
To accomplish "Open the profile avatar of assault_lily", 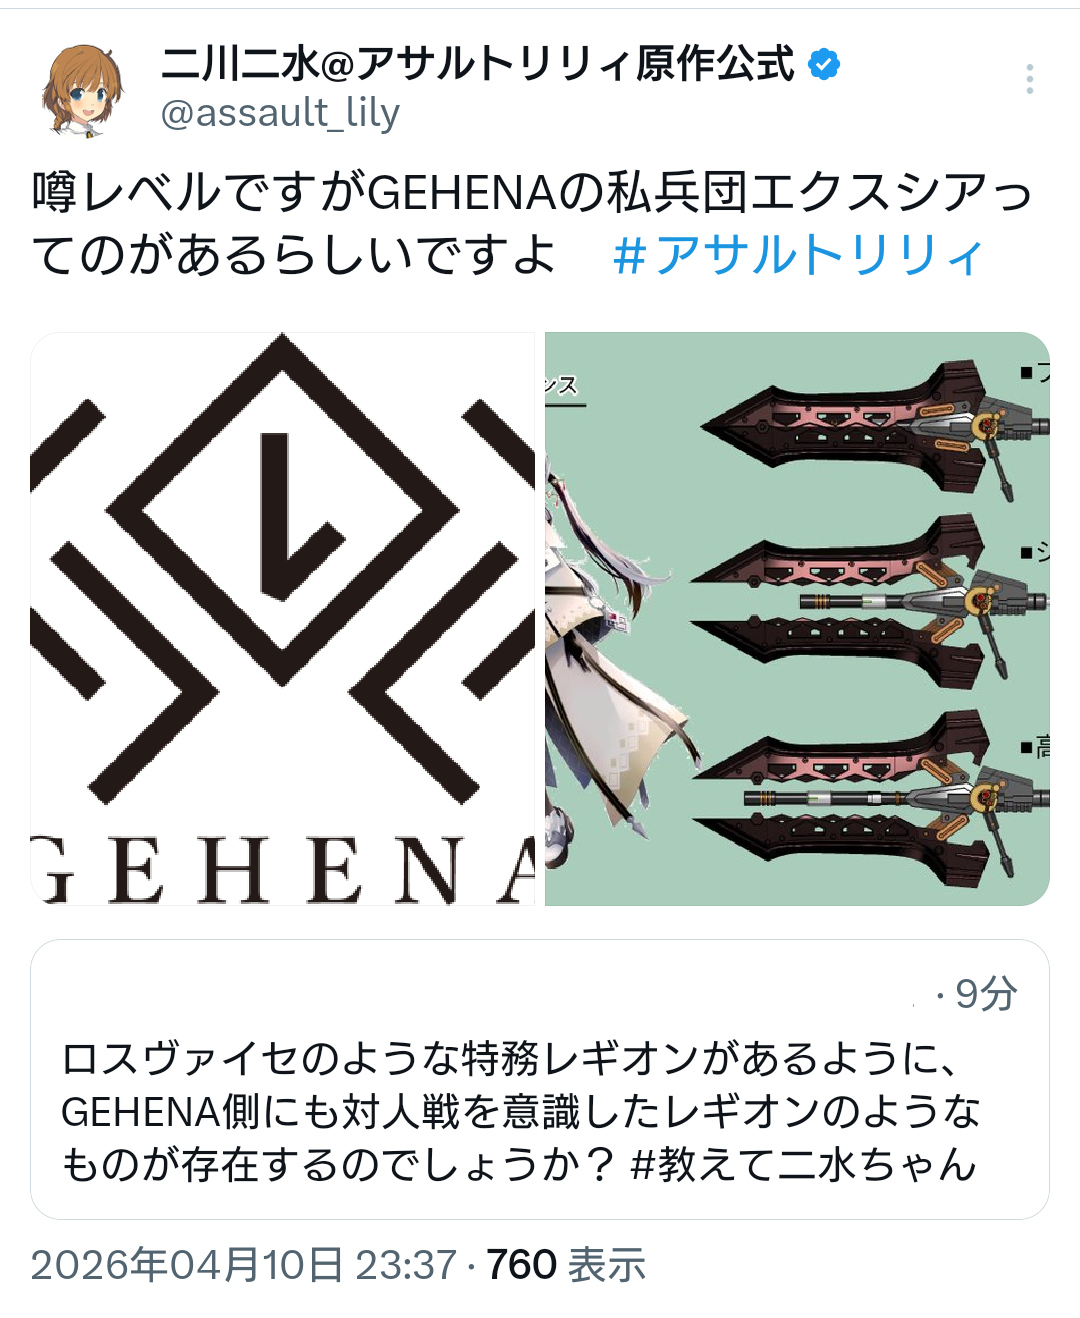I will pos(82,90).
